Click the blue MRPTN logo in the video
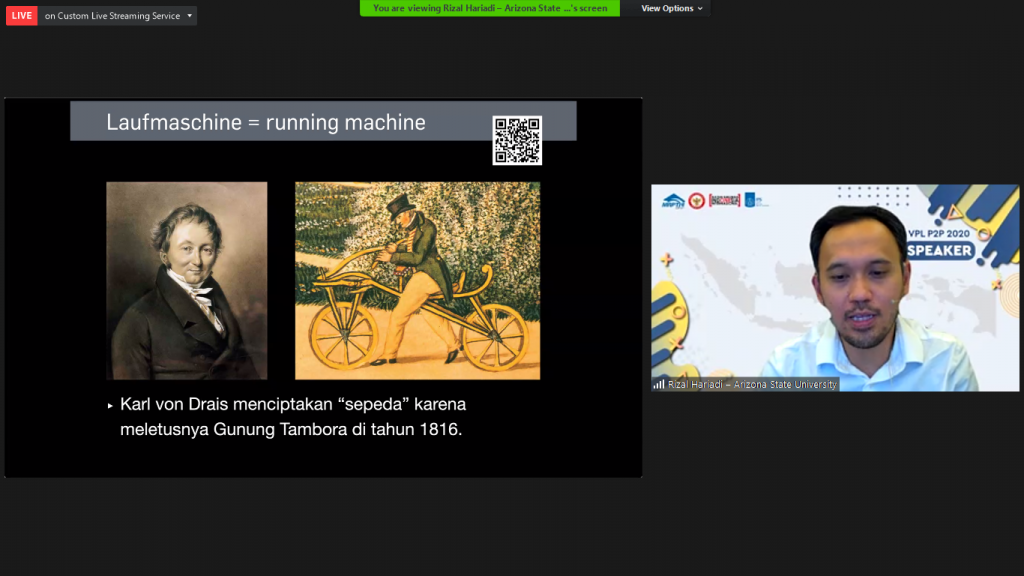1024x576 pixels. (x=672, y=200)
